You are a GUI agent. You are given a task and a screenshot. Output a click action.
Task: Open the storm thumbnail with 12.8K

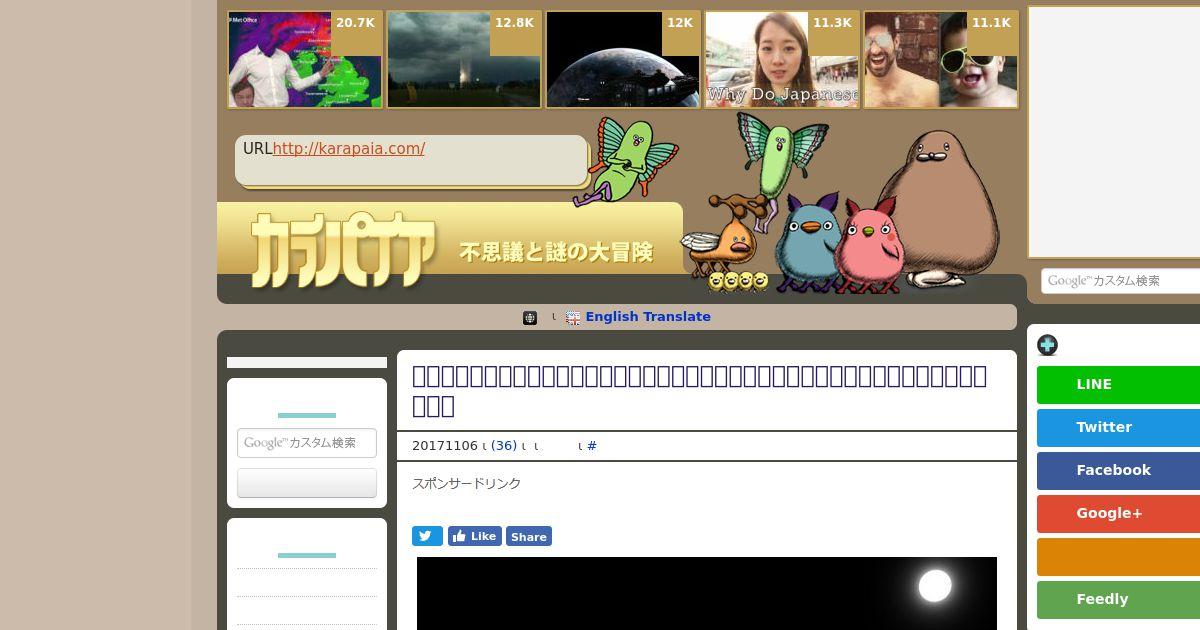464,60
